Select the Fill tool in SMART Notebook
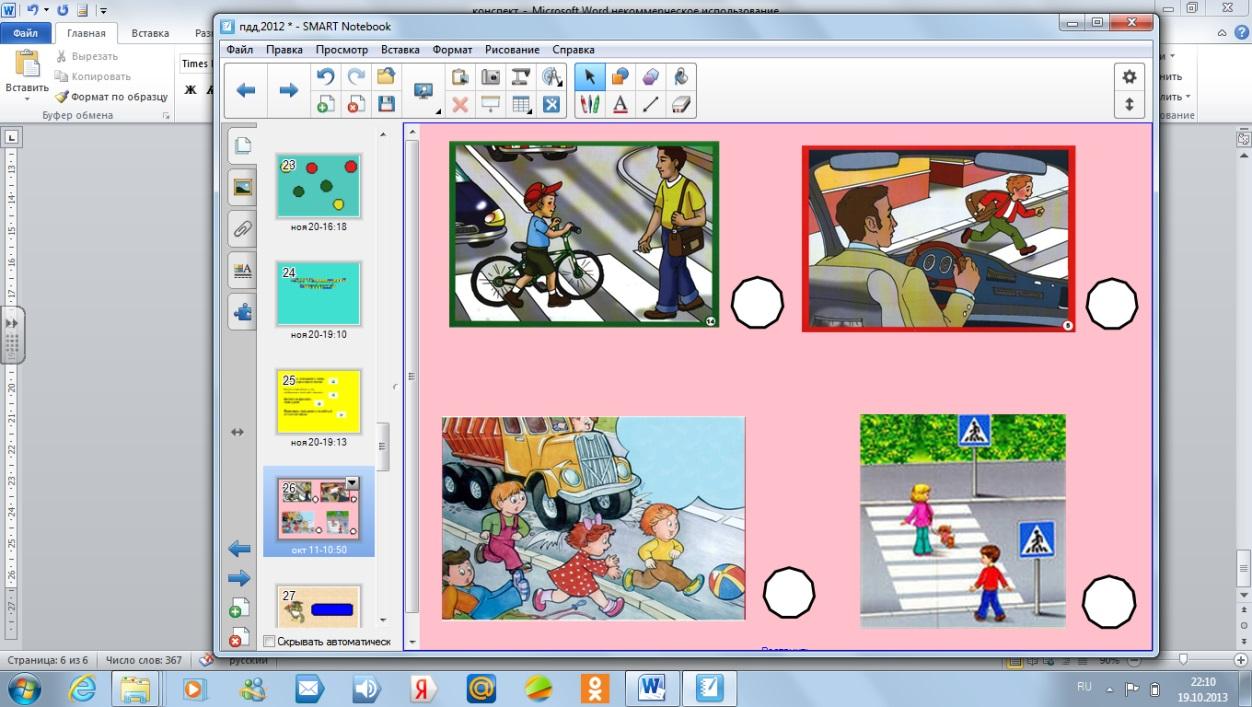 (681, 77)
